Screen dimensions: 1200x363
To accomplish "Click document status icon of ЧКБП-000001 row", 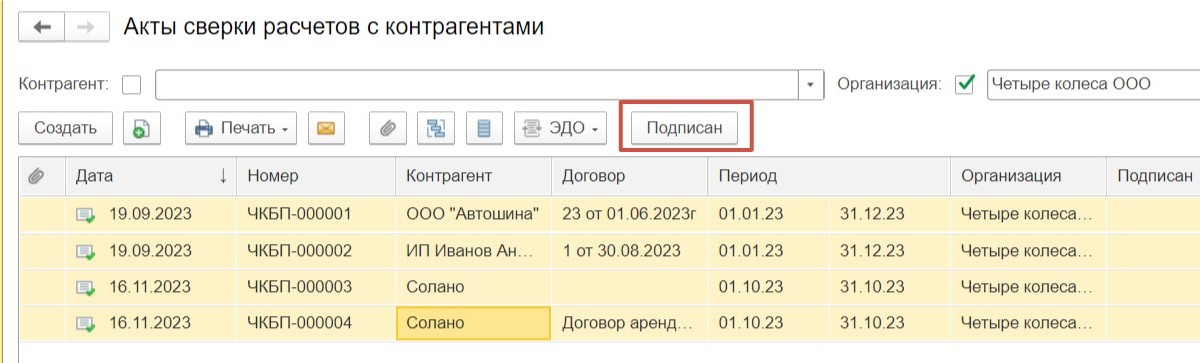I will click(x=86, y=214).
